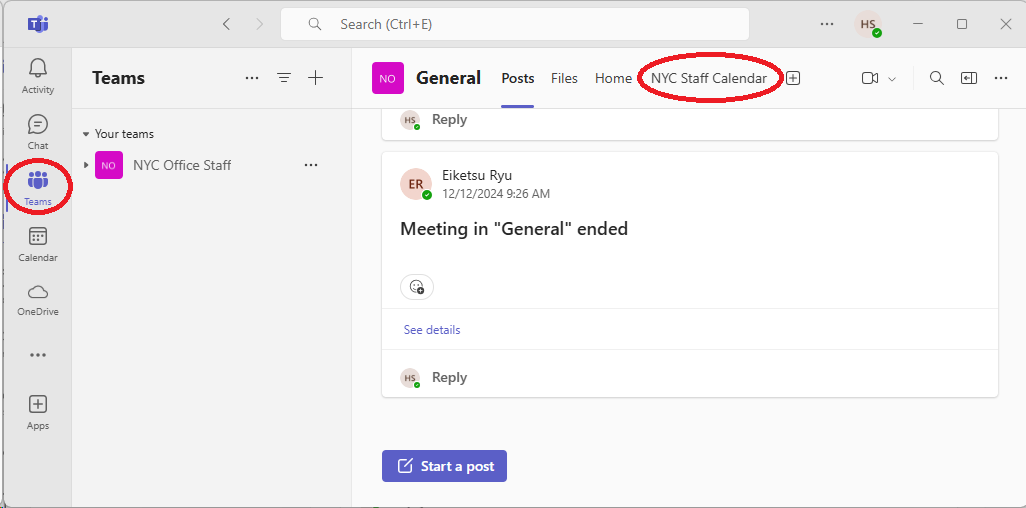Open the Apps store icon
1026x508 pixels.
click(x=38, y=412)
